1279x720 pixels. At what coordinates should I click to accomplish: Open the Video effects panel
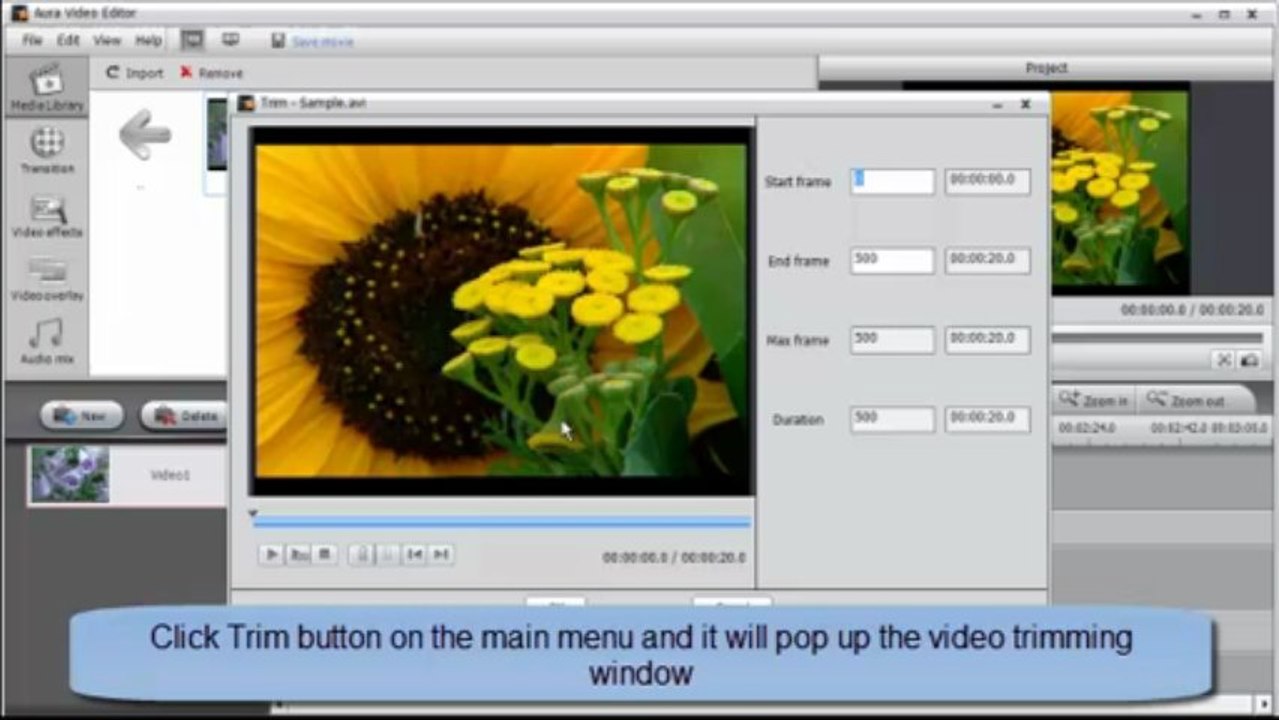[x=47, y=215]
